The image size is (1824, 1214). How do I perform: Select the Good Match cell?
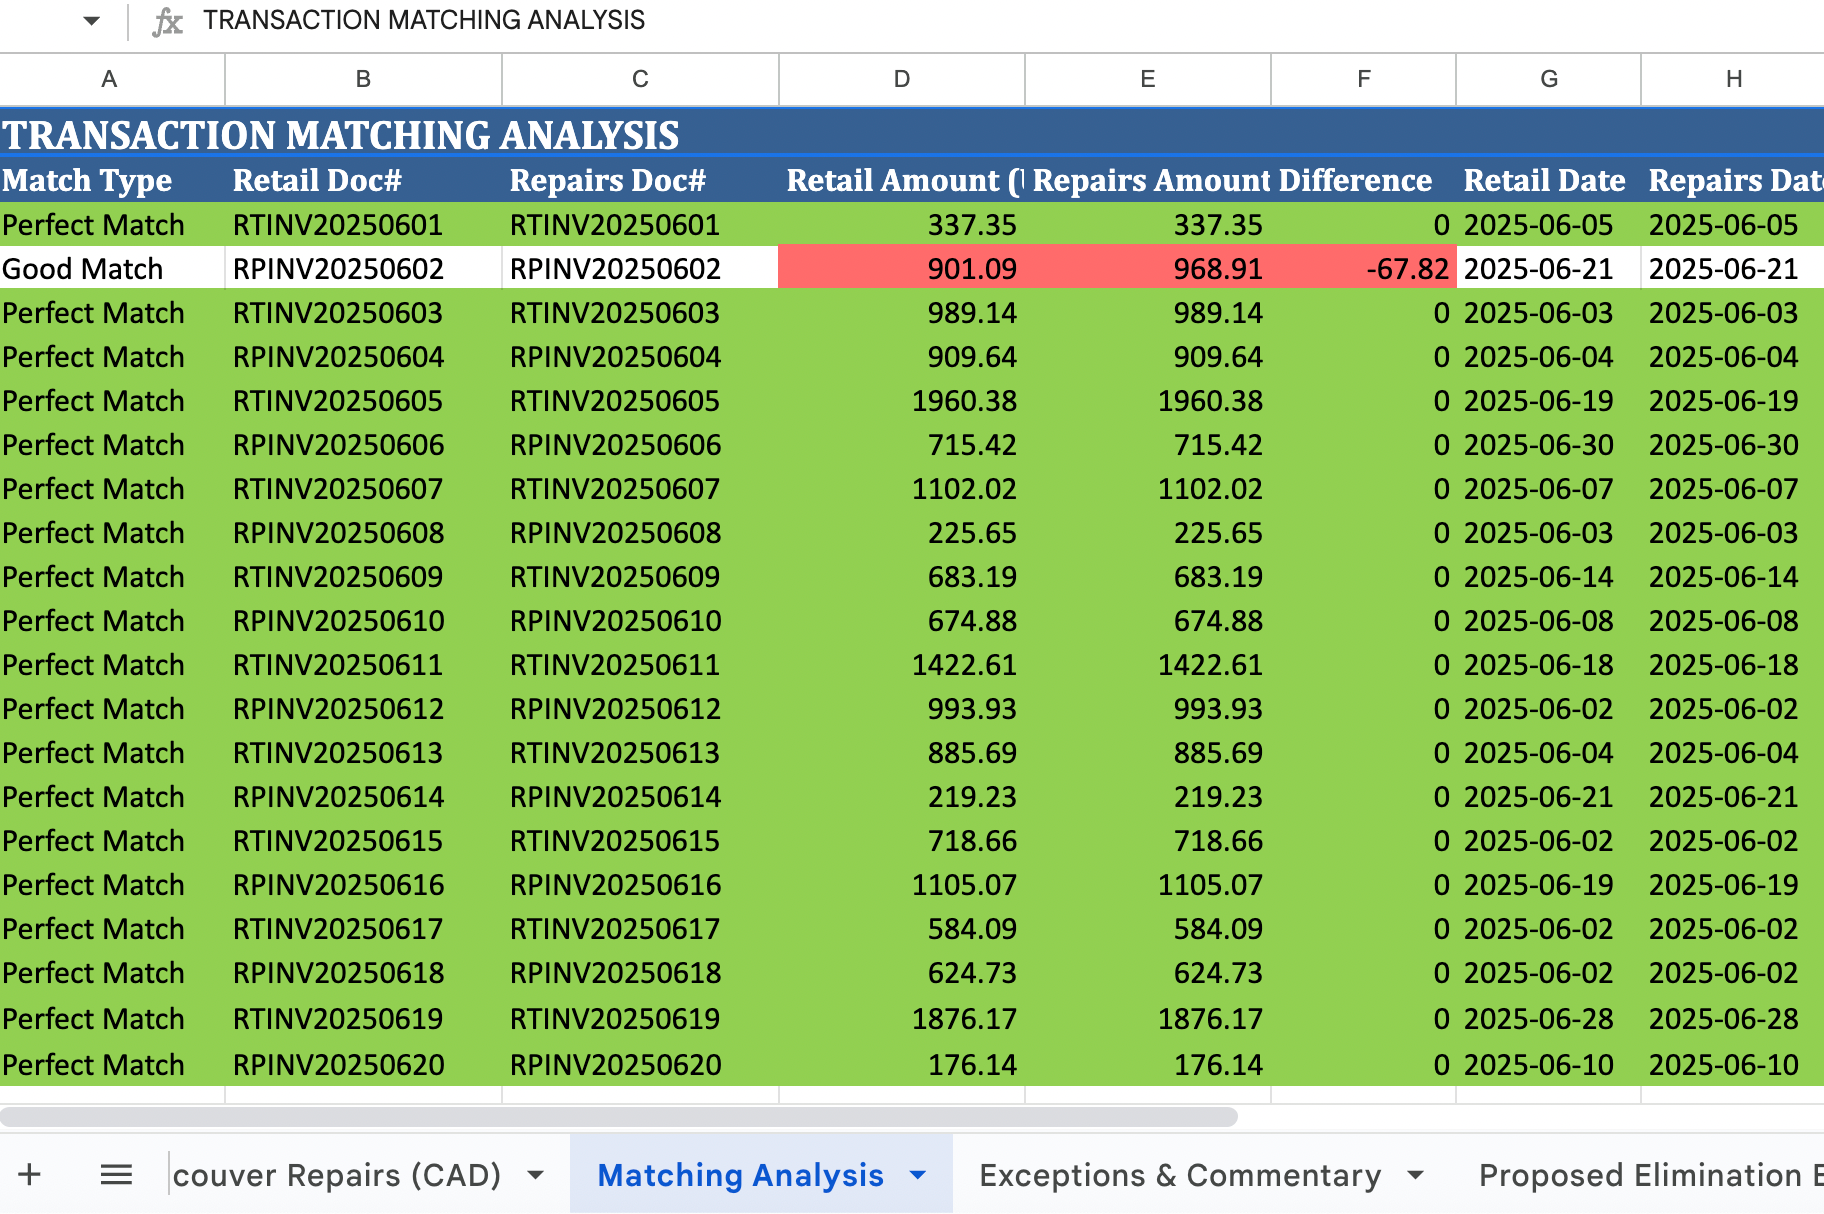pyautogui.click(x=112, y=268)
